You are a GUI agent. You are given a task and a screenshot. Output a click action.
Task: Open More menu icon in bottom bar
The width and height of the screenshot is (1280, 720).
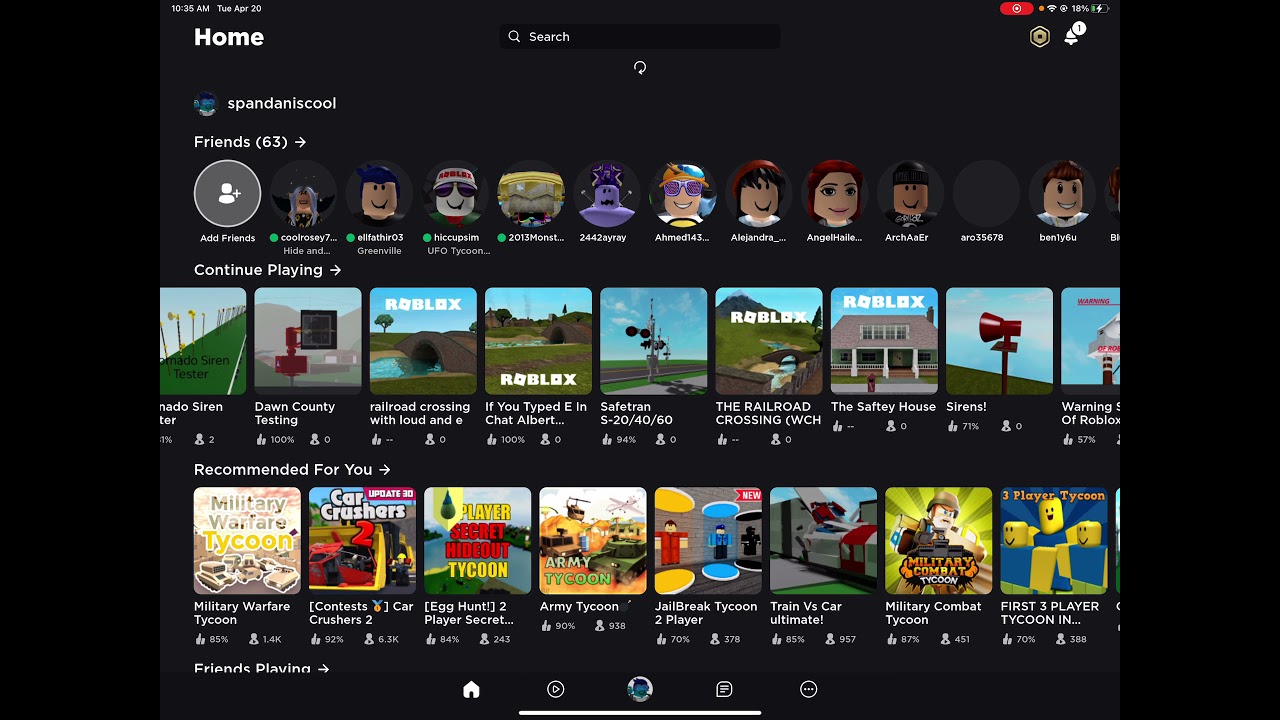pos(809,689)
